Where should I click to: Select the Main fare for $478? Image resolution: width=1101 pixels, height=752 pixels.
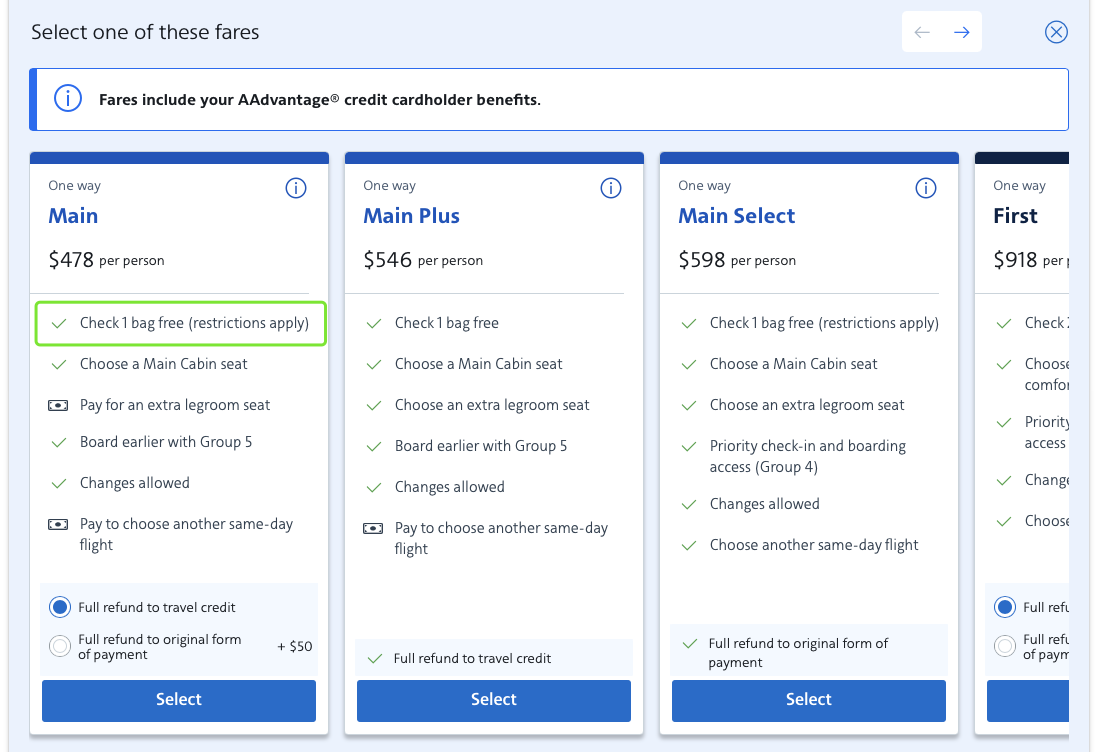point(179,700)
